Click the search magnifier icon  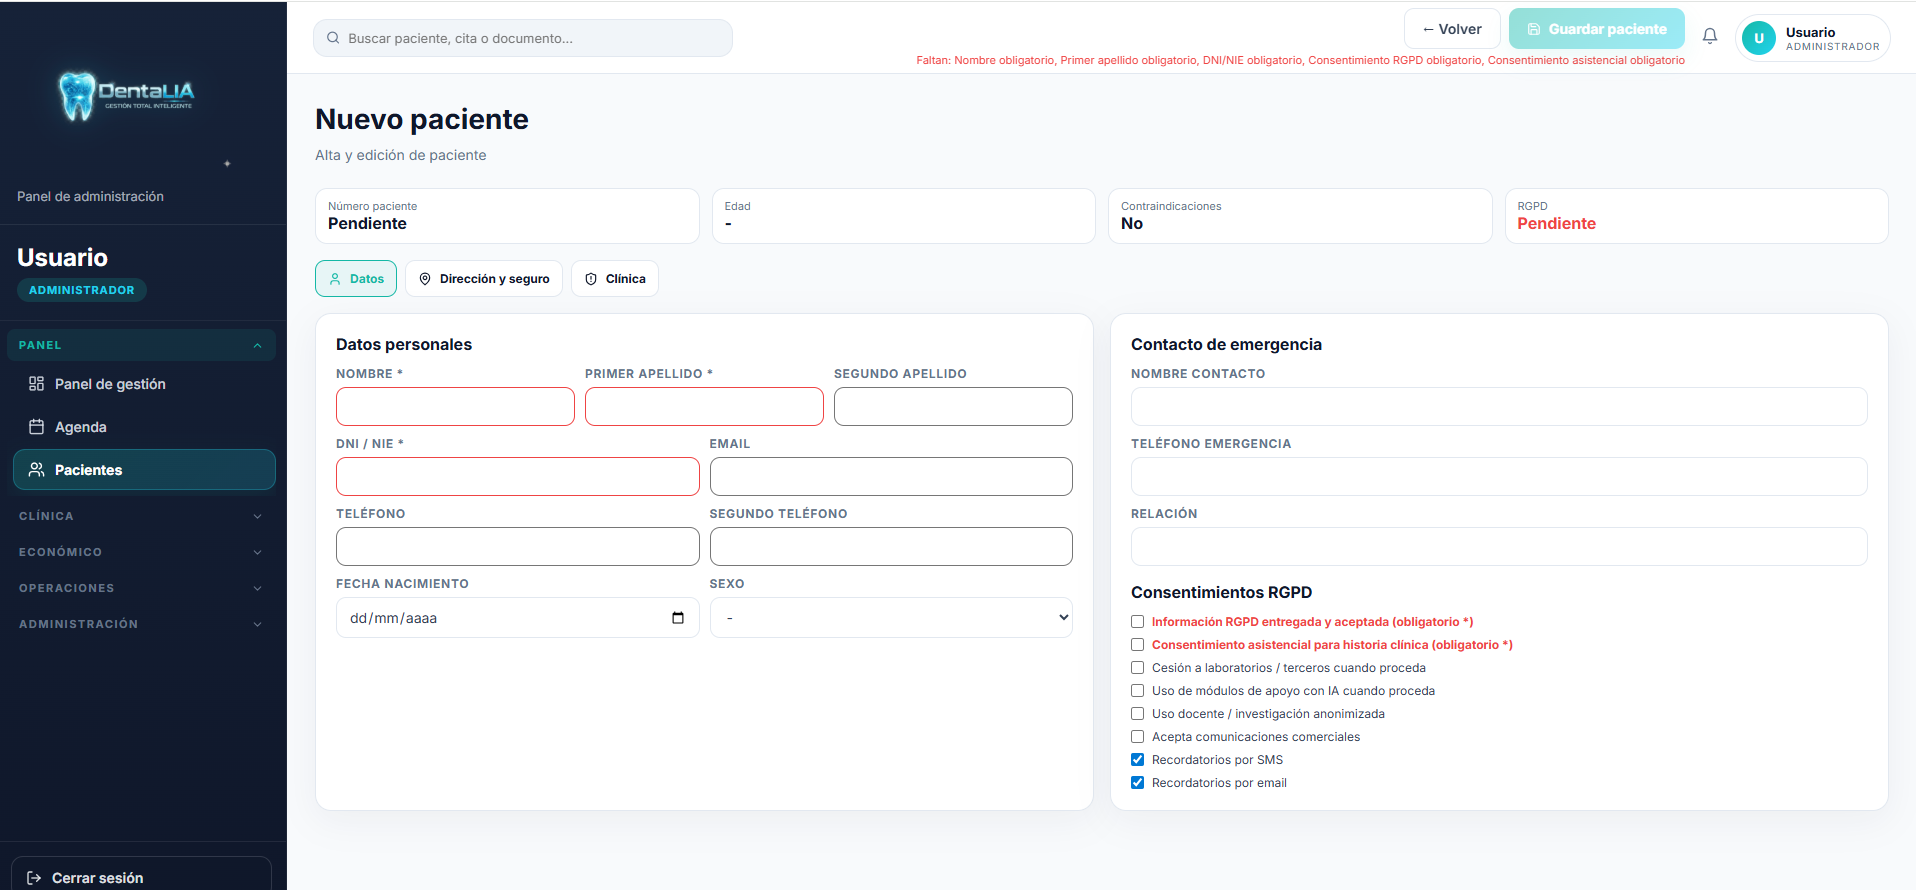333,38
